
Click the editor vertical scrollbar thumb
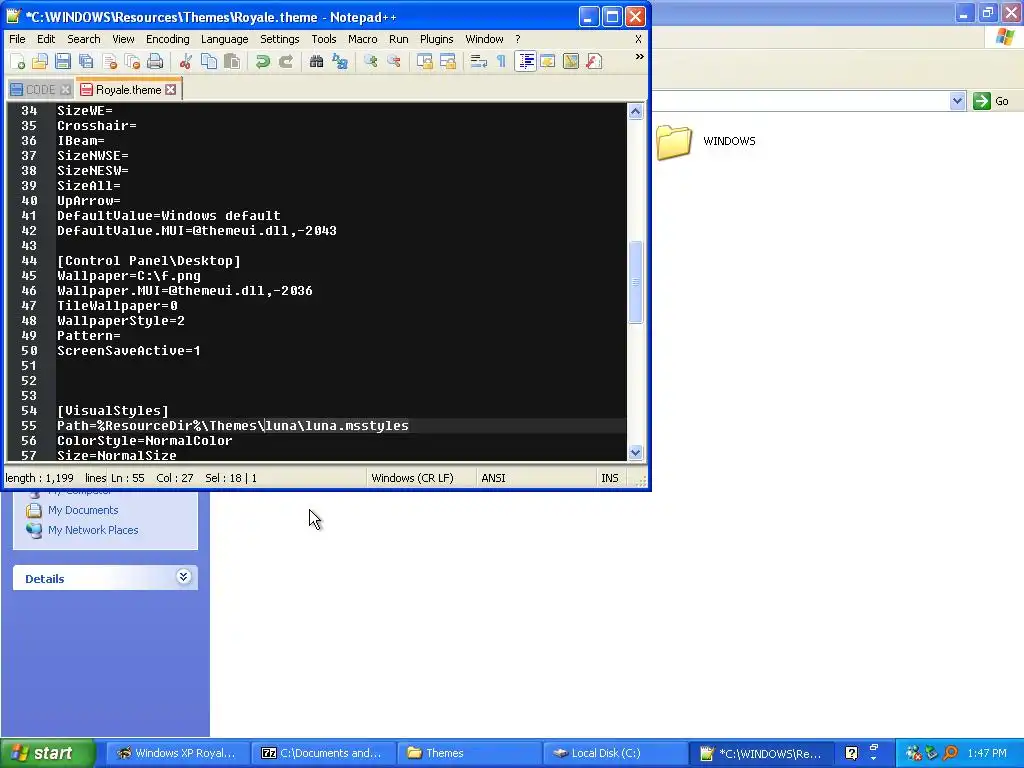coord(635,282)
